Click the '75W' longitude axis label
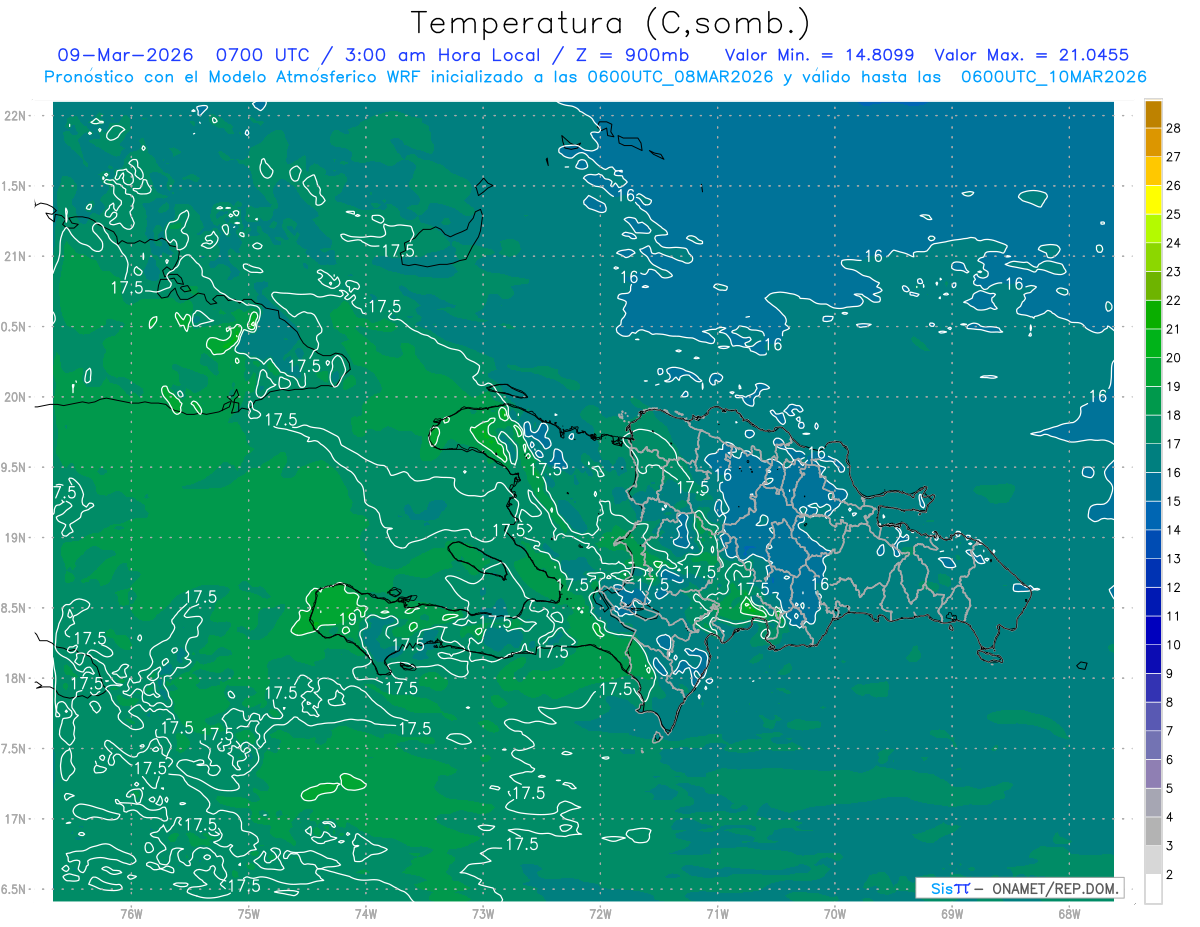Screen dimensions: 1200x927 (249, 913)
